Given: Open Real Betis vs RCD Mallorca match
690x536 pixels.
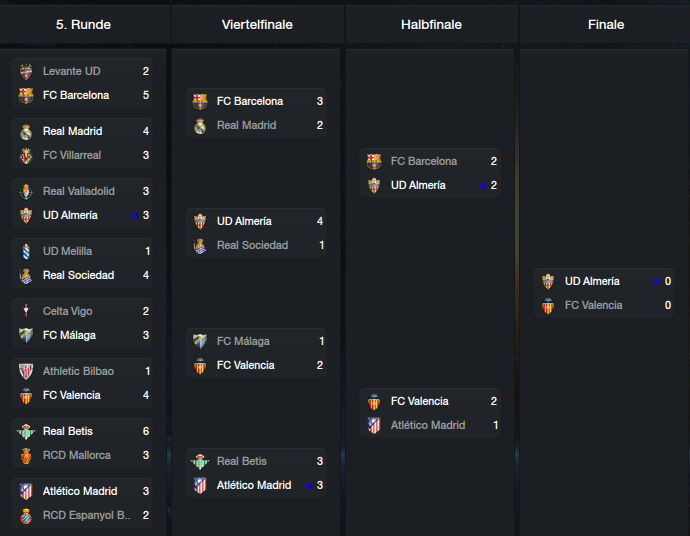Looking at the screenshot, I should coord(82,443).
